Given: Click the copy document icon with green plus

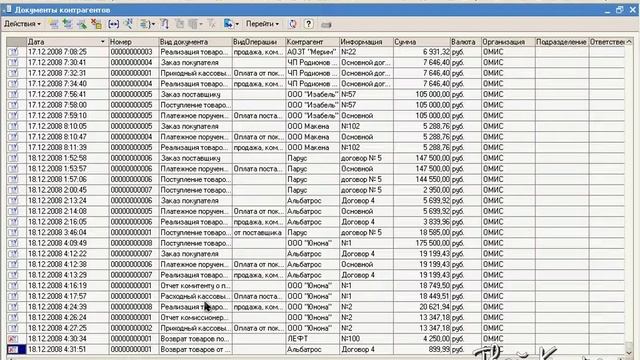Looking at the screenshot, I should tap(68, 24).
